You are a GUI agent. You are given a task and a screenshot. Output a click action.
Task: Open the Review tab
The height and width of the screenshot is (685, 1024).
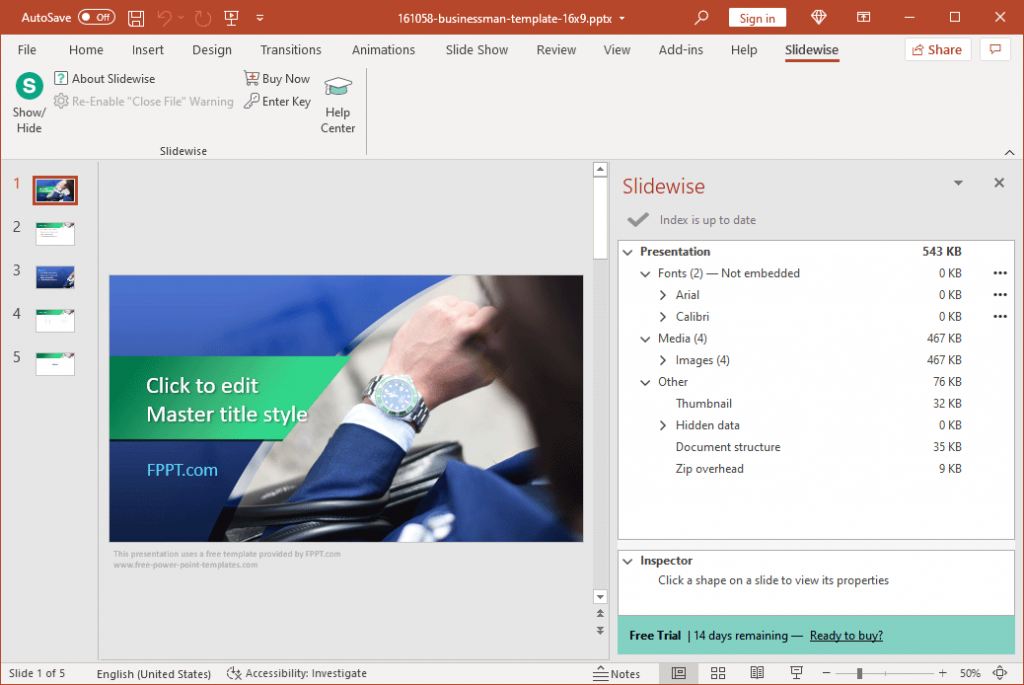point(556,49)
